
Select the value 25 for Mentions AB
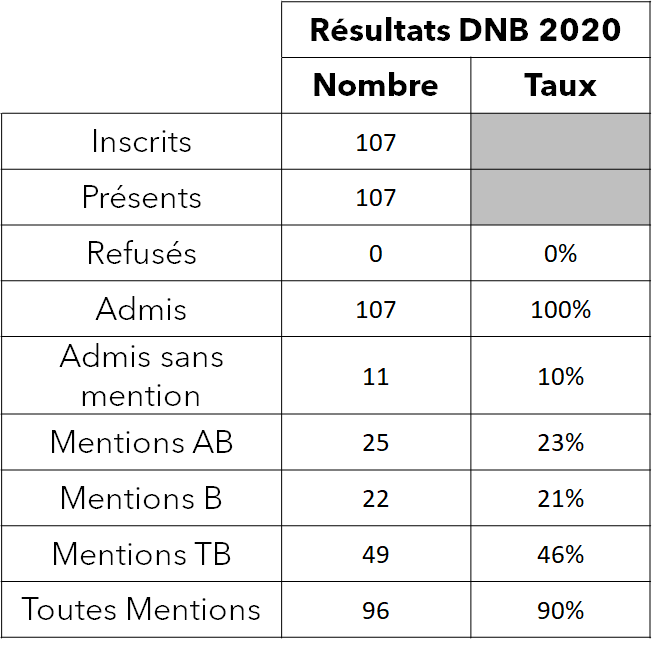pos(375,443)
